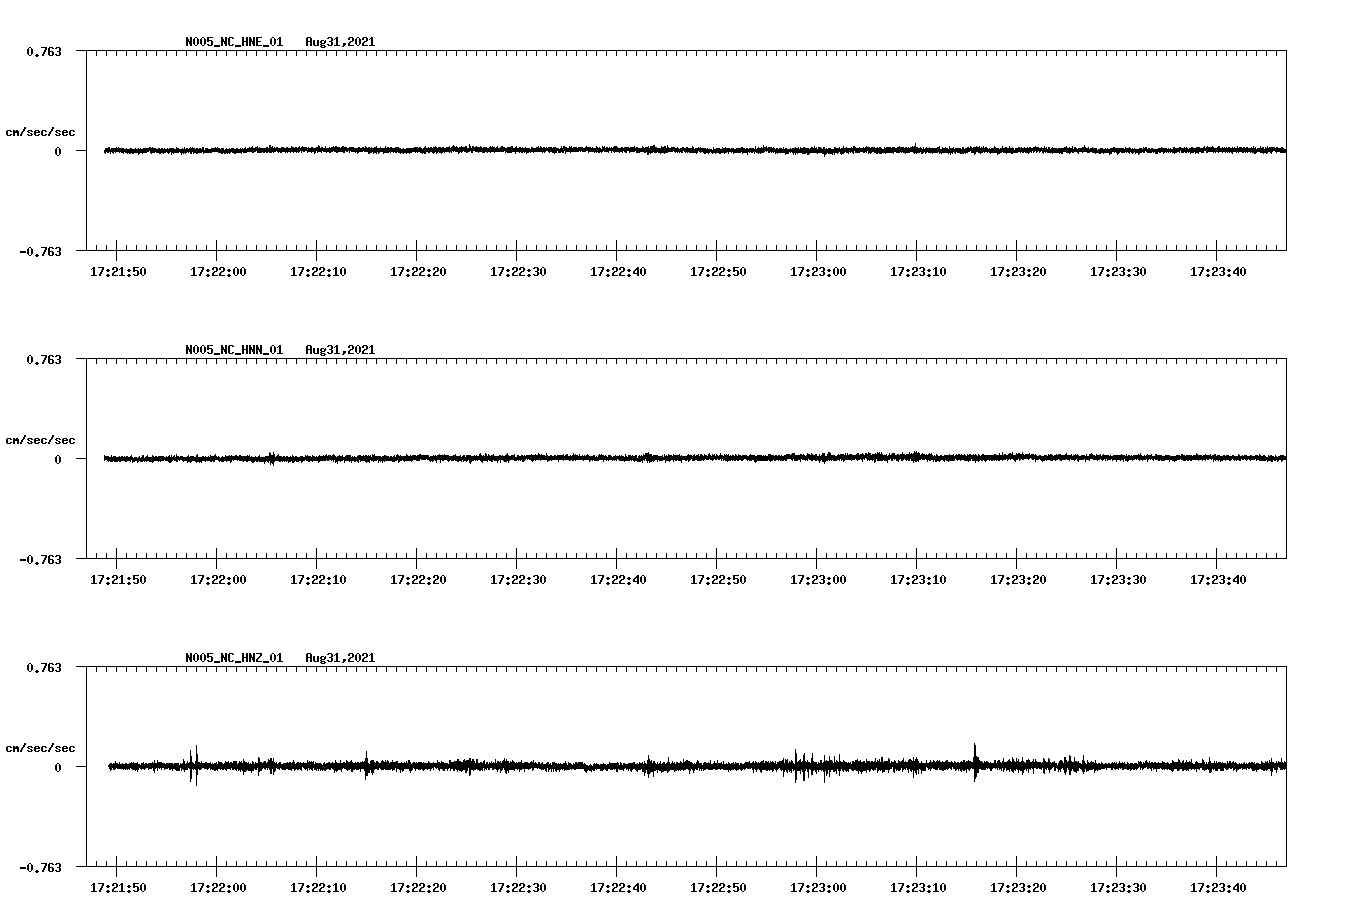Click the 17:23:20 time label under HNZ plot
The width and height of the screenshot is (1358, 924).
coord(1018,888)
